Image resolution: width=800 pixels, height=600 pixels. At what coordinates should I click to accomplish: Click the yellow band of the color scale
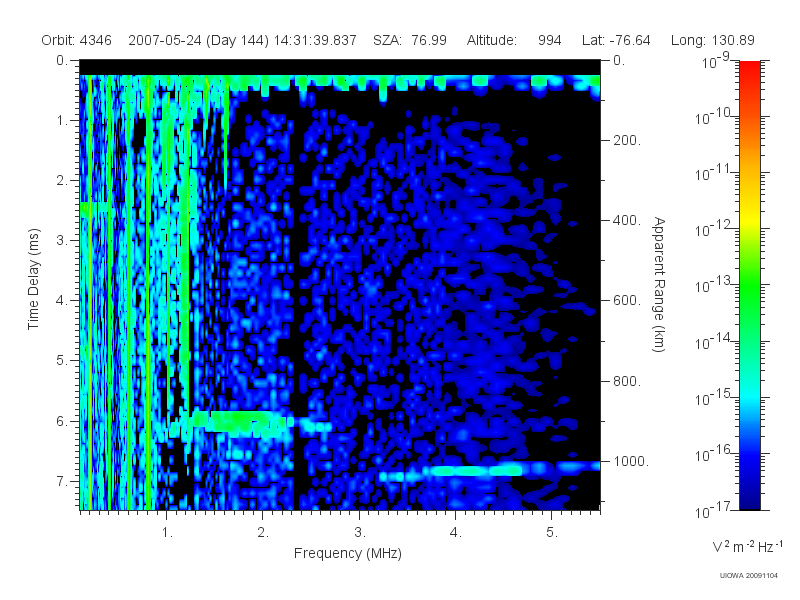750,219
